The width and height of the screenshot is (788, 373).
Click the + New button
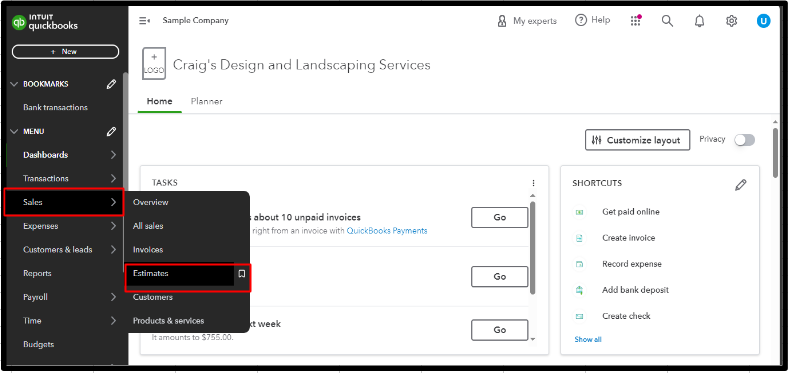(65, 51)
